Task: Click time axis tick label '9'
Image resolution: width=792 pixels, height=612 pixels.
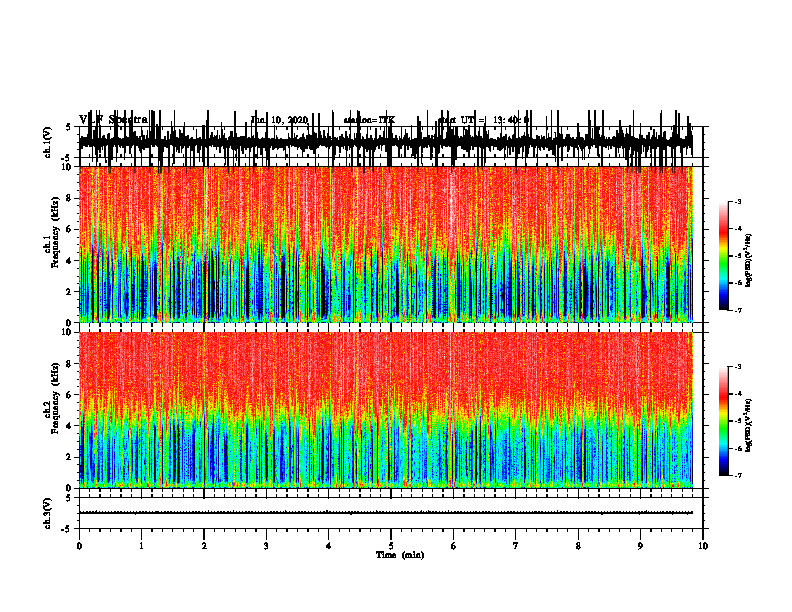Action: 640,546
